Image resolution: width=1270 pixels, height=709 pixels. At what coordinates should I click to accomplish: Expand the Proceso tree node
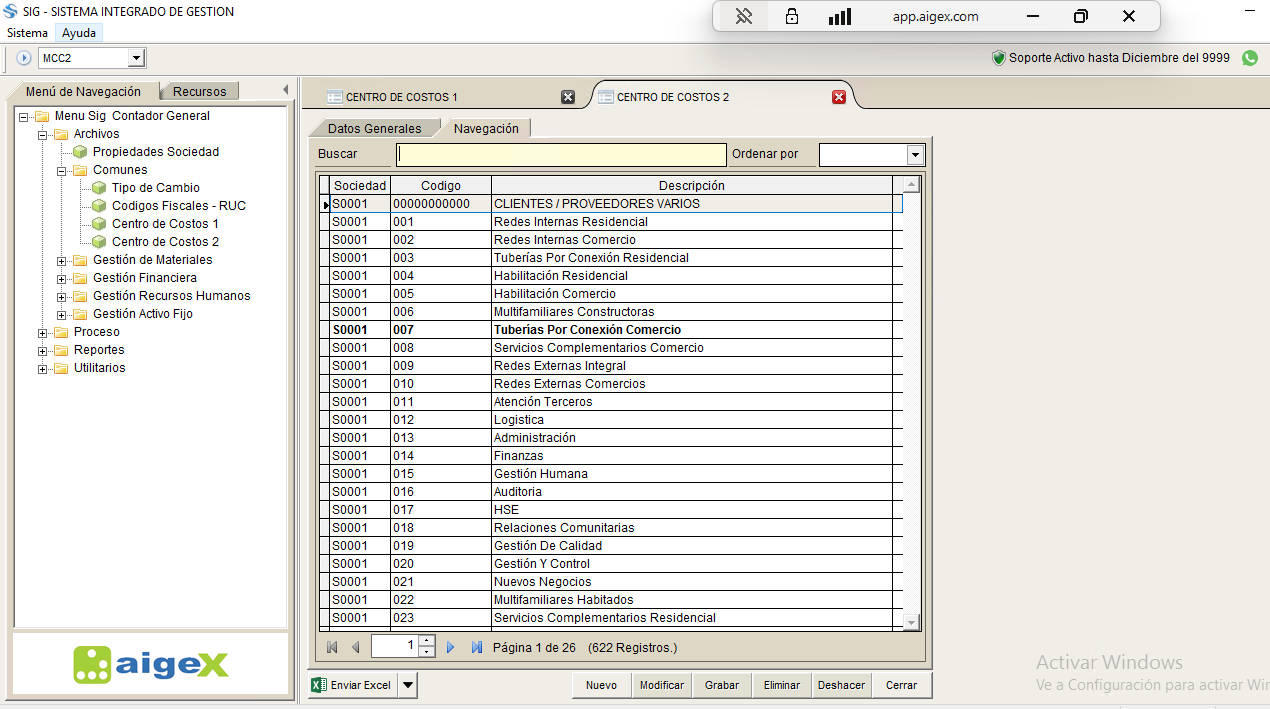pyautogui.click(x=43, y=333)
